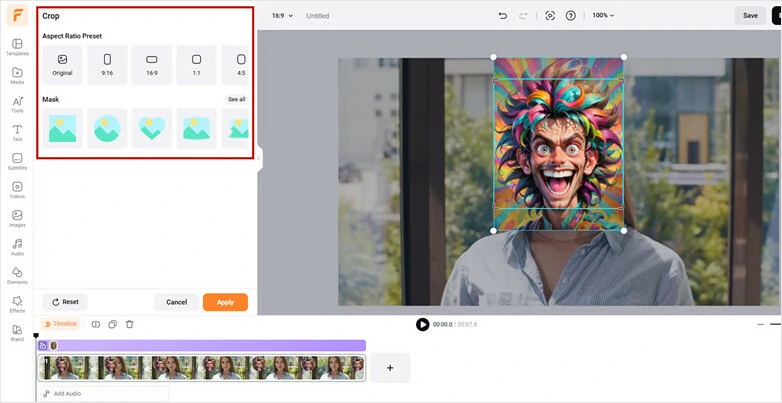The height and width of the screenshot is (403, 782).
Task: Choose the heart mask shape
Action: 152,129
